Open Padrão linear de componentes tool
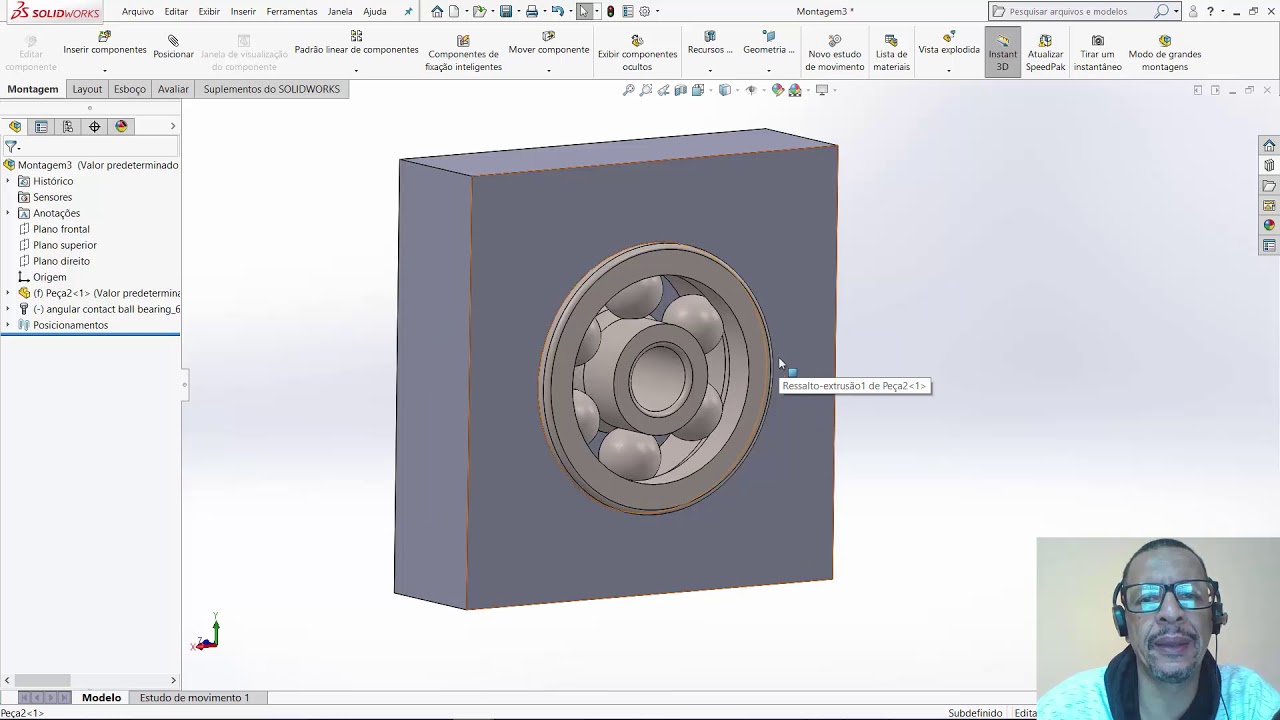1280x720 pixels. point(356,44)
